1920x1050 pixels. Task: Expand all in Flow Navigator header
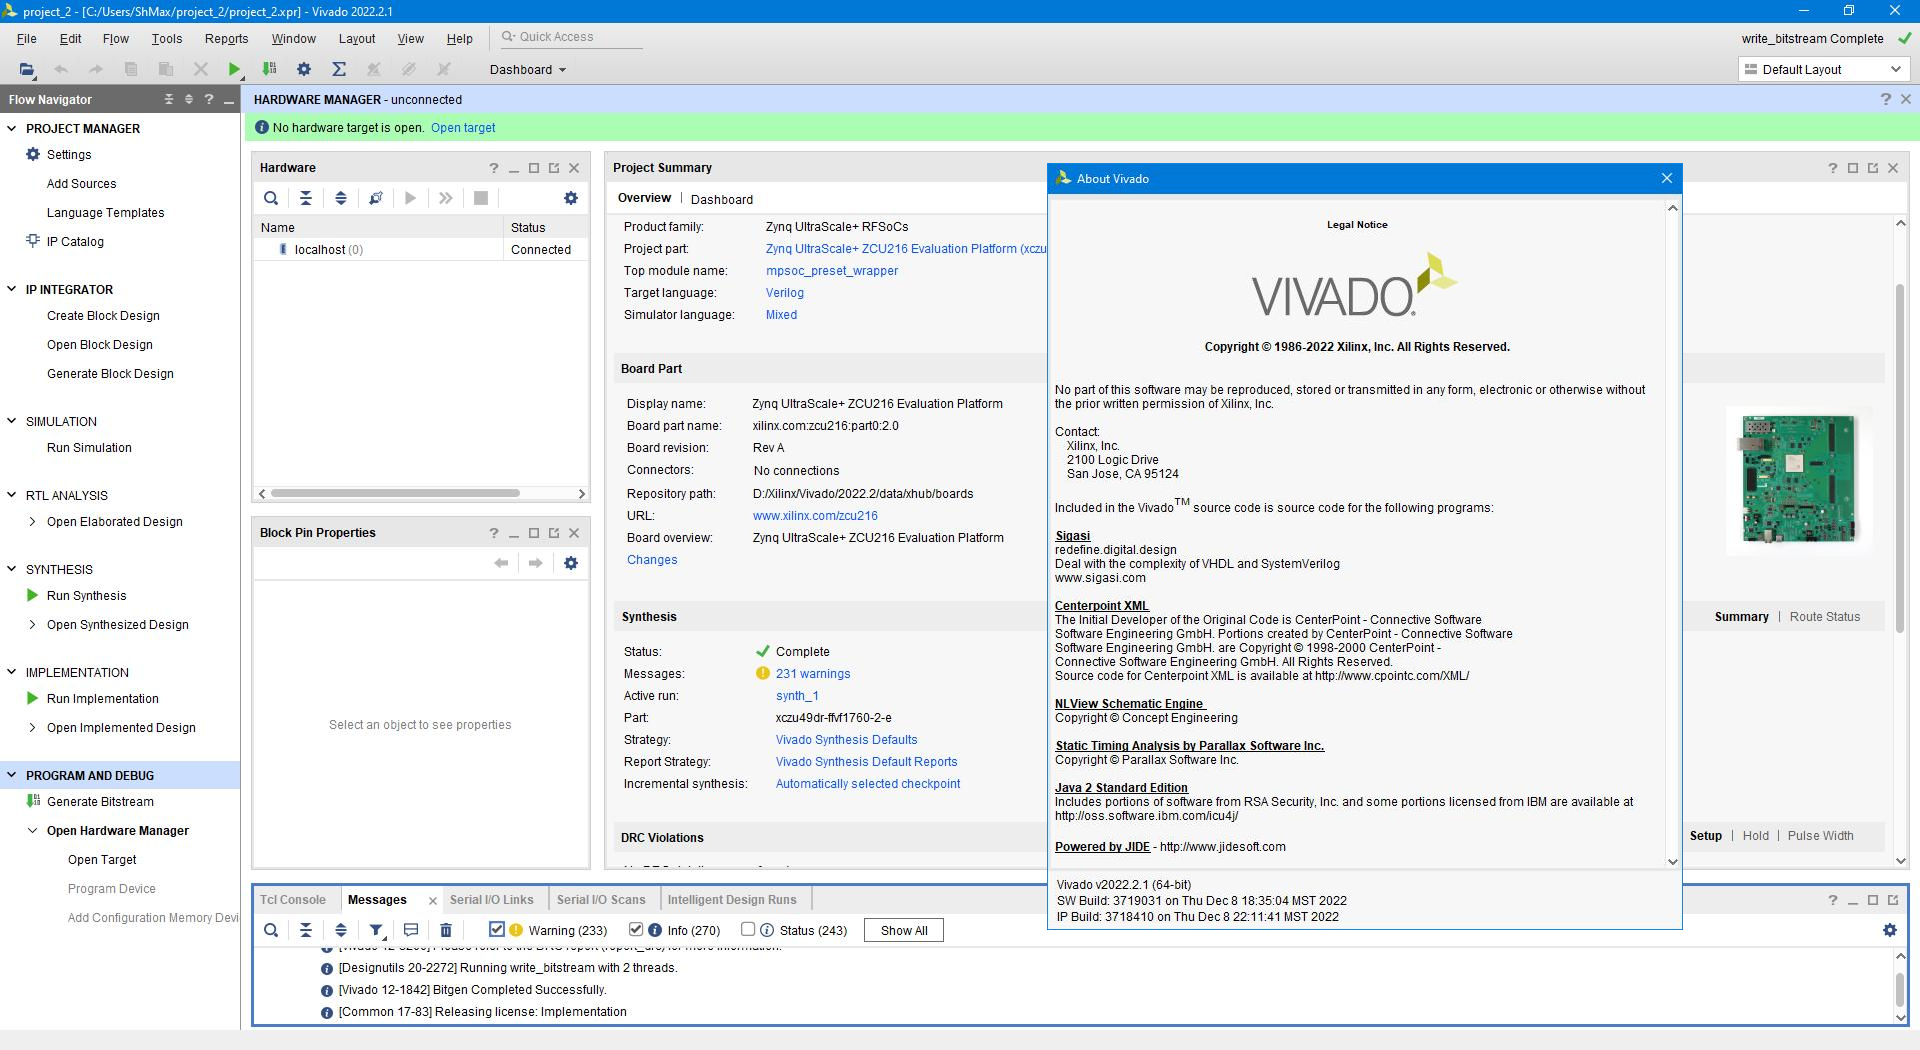[x=188, y=99]
